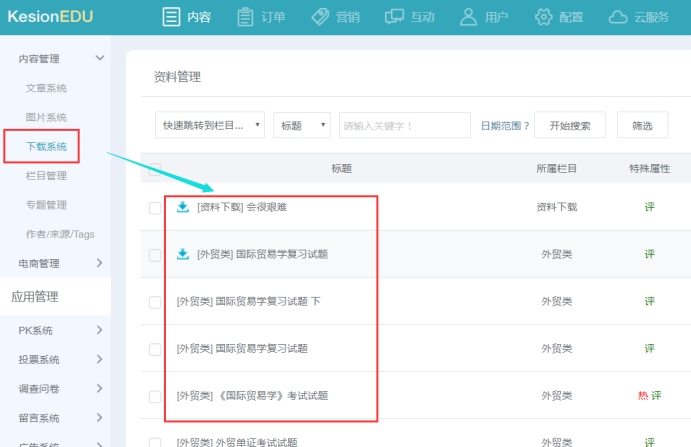This screenshot has height=447, width=691.
Task: Open 栏目管理 in the sidebar
Action: tap(46, 175)
